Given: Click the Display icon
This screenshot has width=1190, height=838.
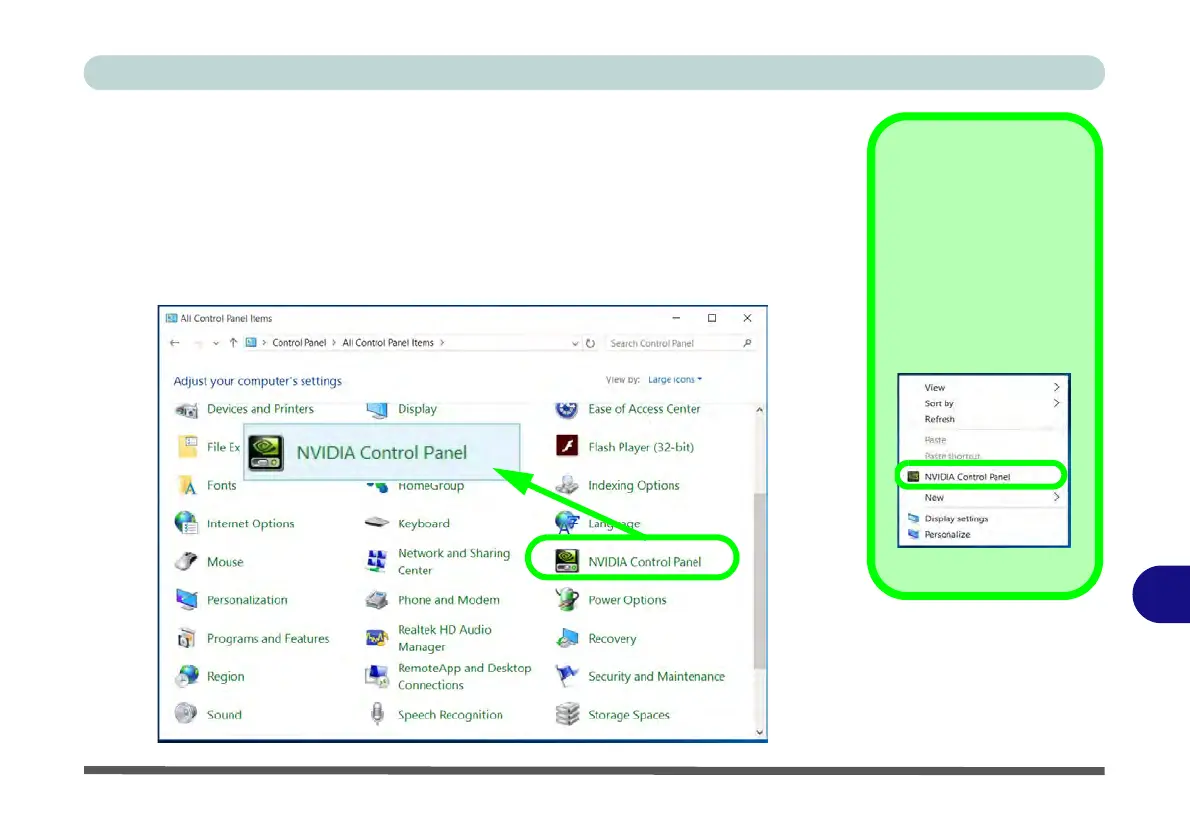Looking at the screenshot, I should pos(377,410).
